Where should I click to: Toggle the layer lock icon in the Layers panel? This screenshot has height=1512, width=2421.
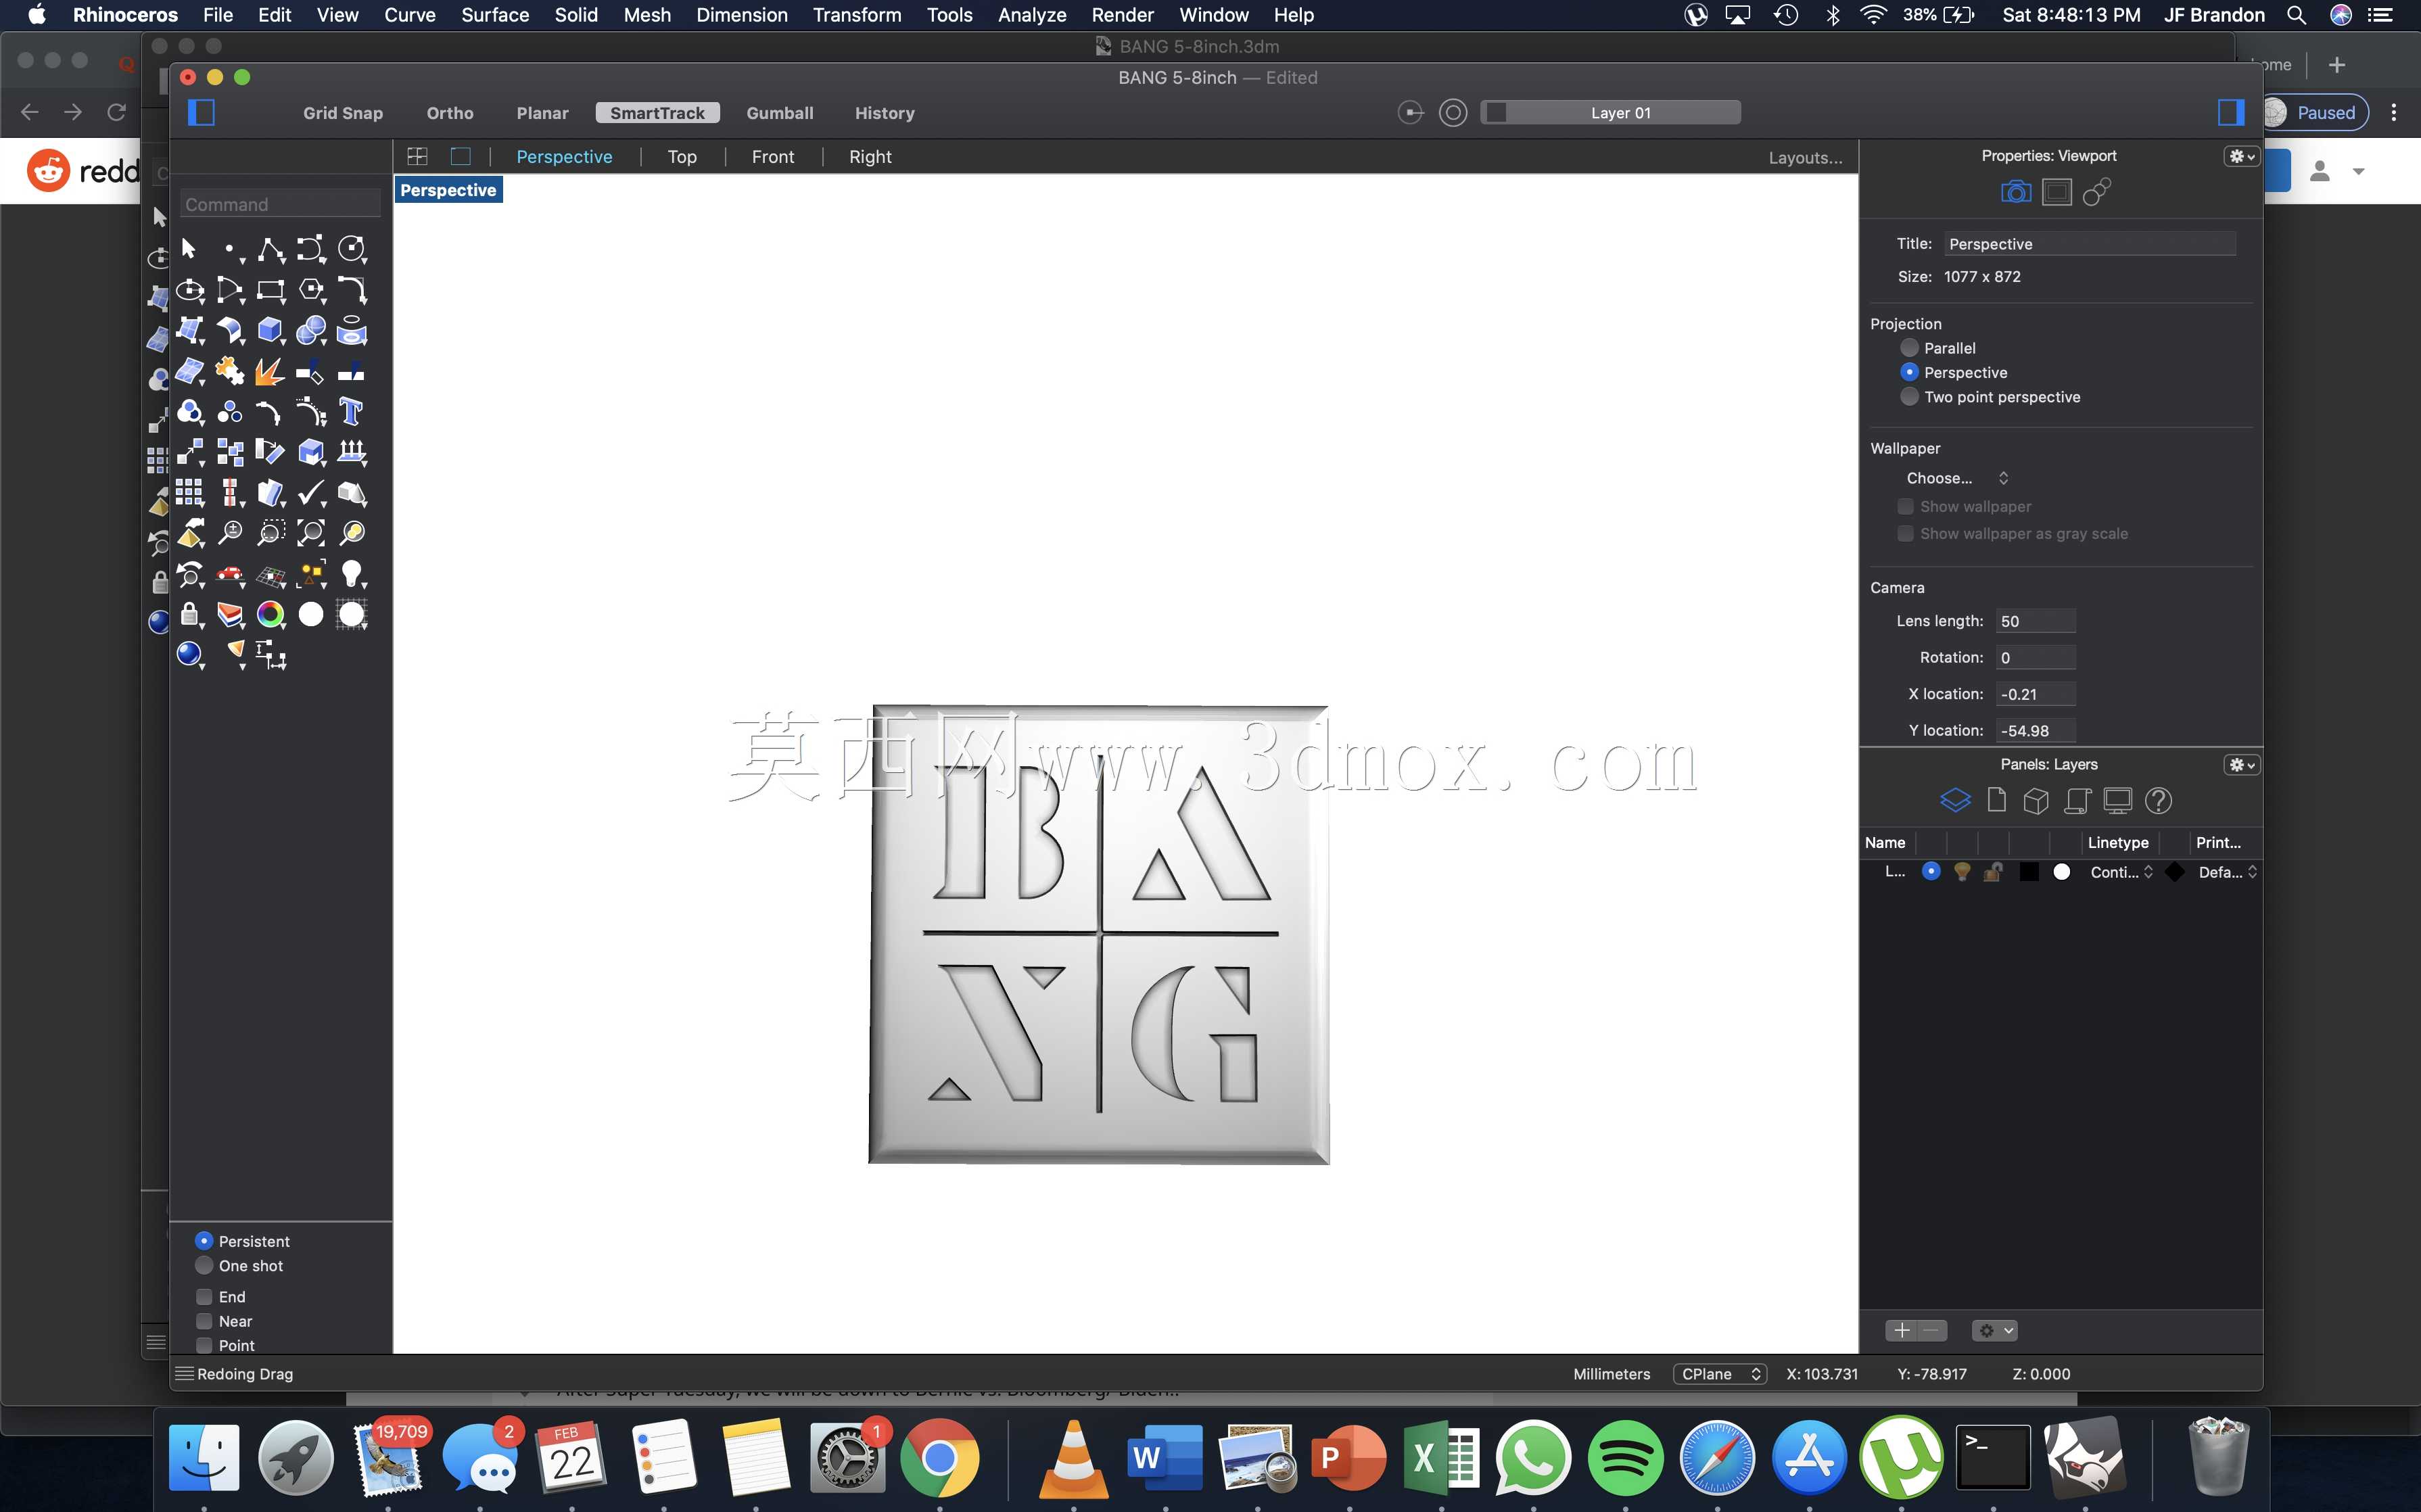pos(1993,871)
